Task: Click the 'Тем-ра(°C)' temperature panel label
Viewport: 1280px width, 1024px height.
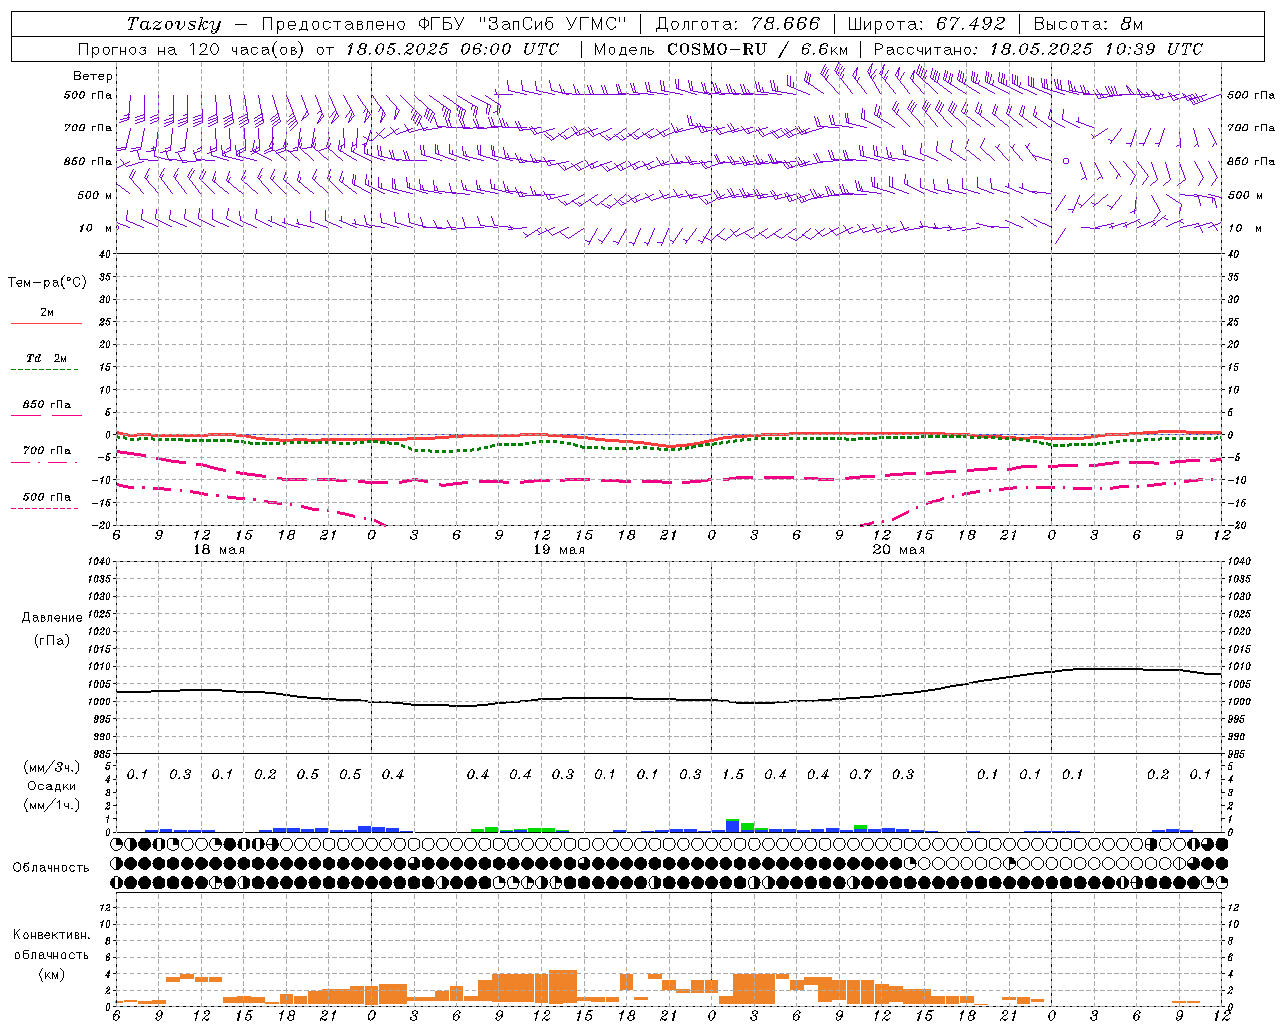Action: tap(48, 283)
